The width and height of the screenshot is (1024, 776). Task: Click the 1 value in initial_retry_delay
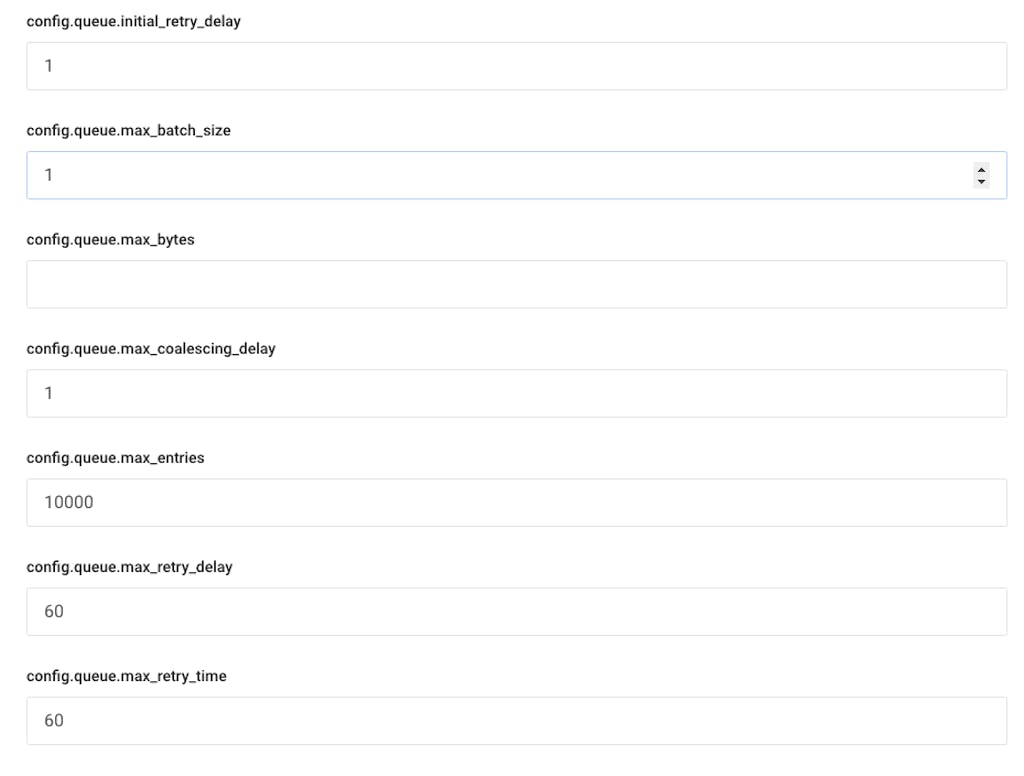pyautogui.click(x=48, y=66)
